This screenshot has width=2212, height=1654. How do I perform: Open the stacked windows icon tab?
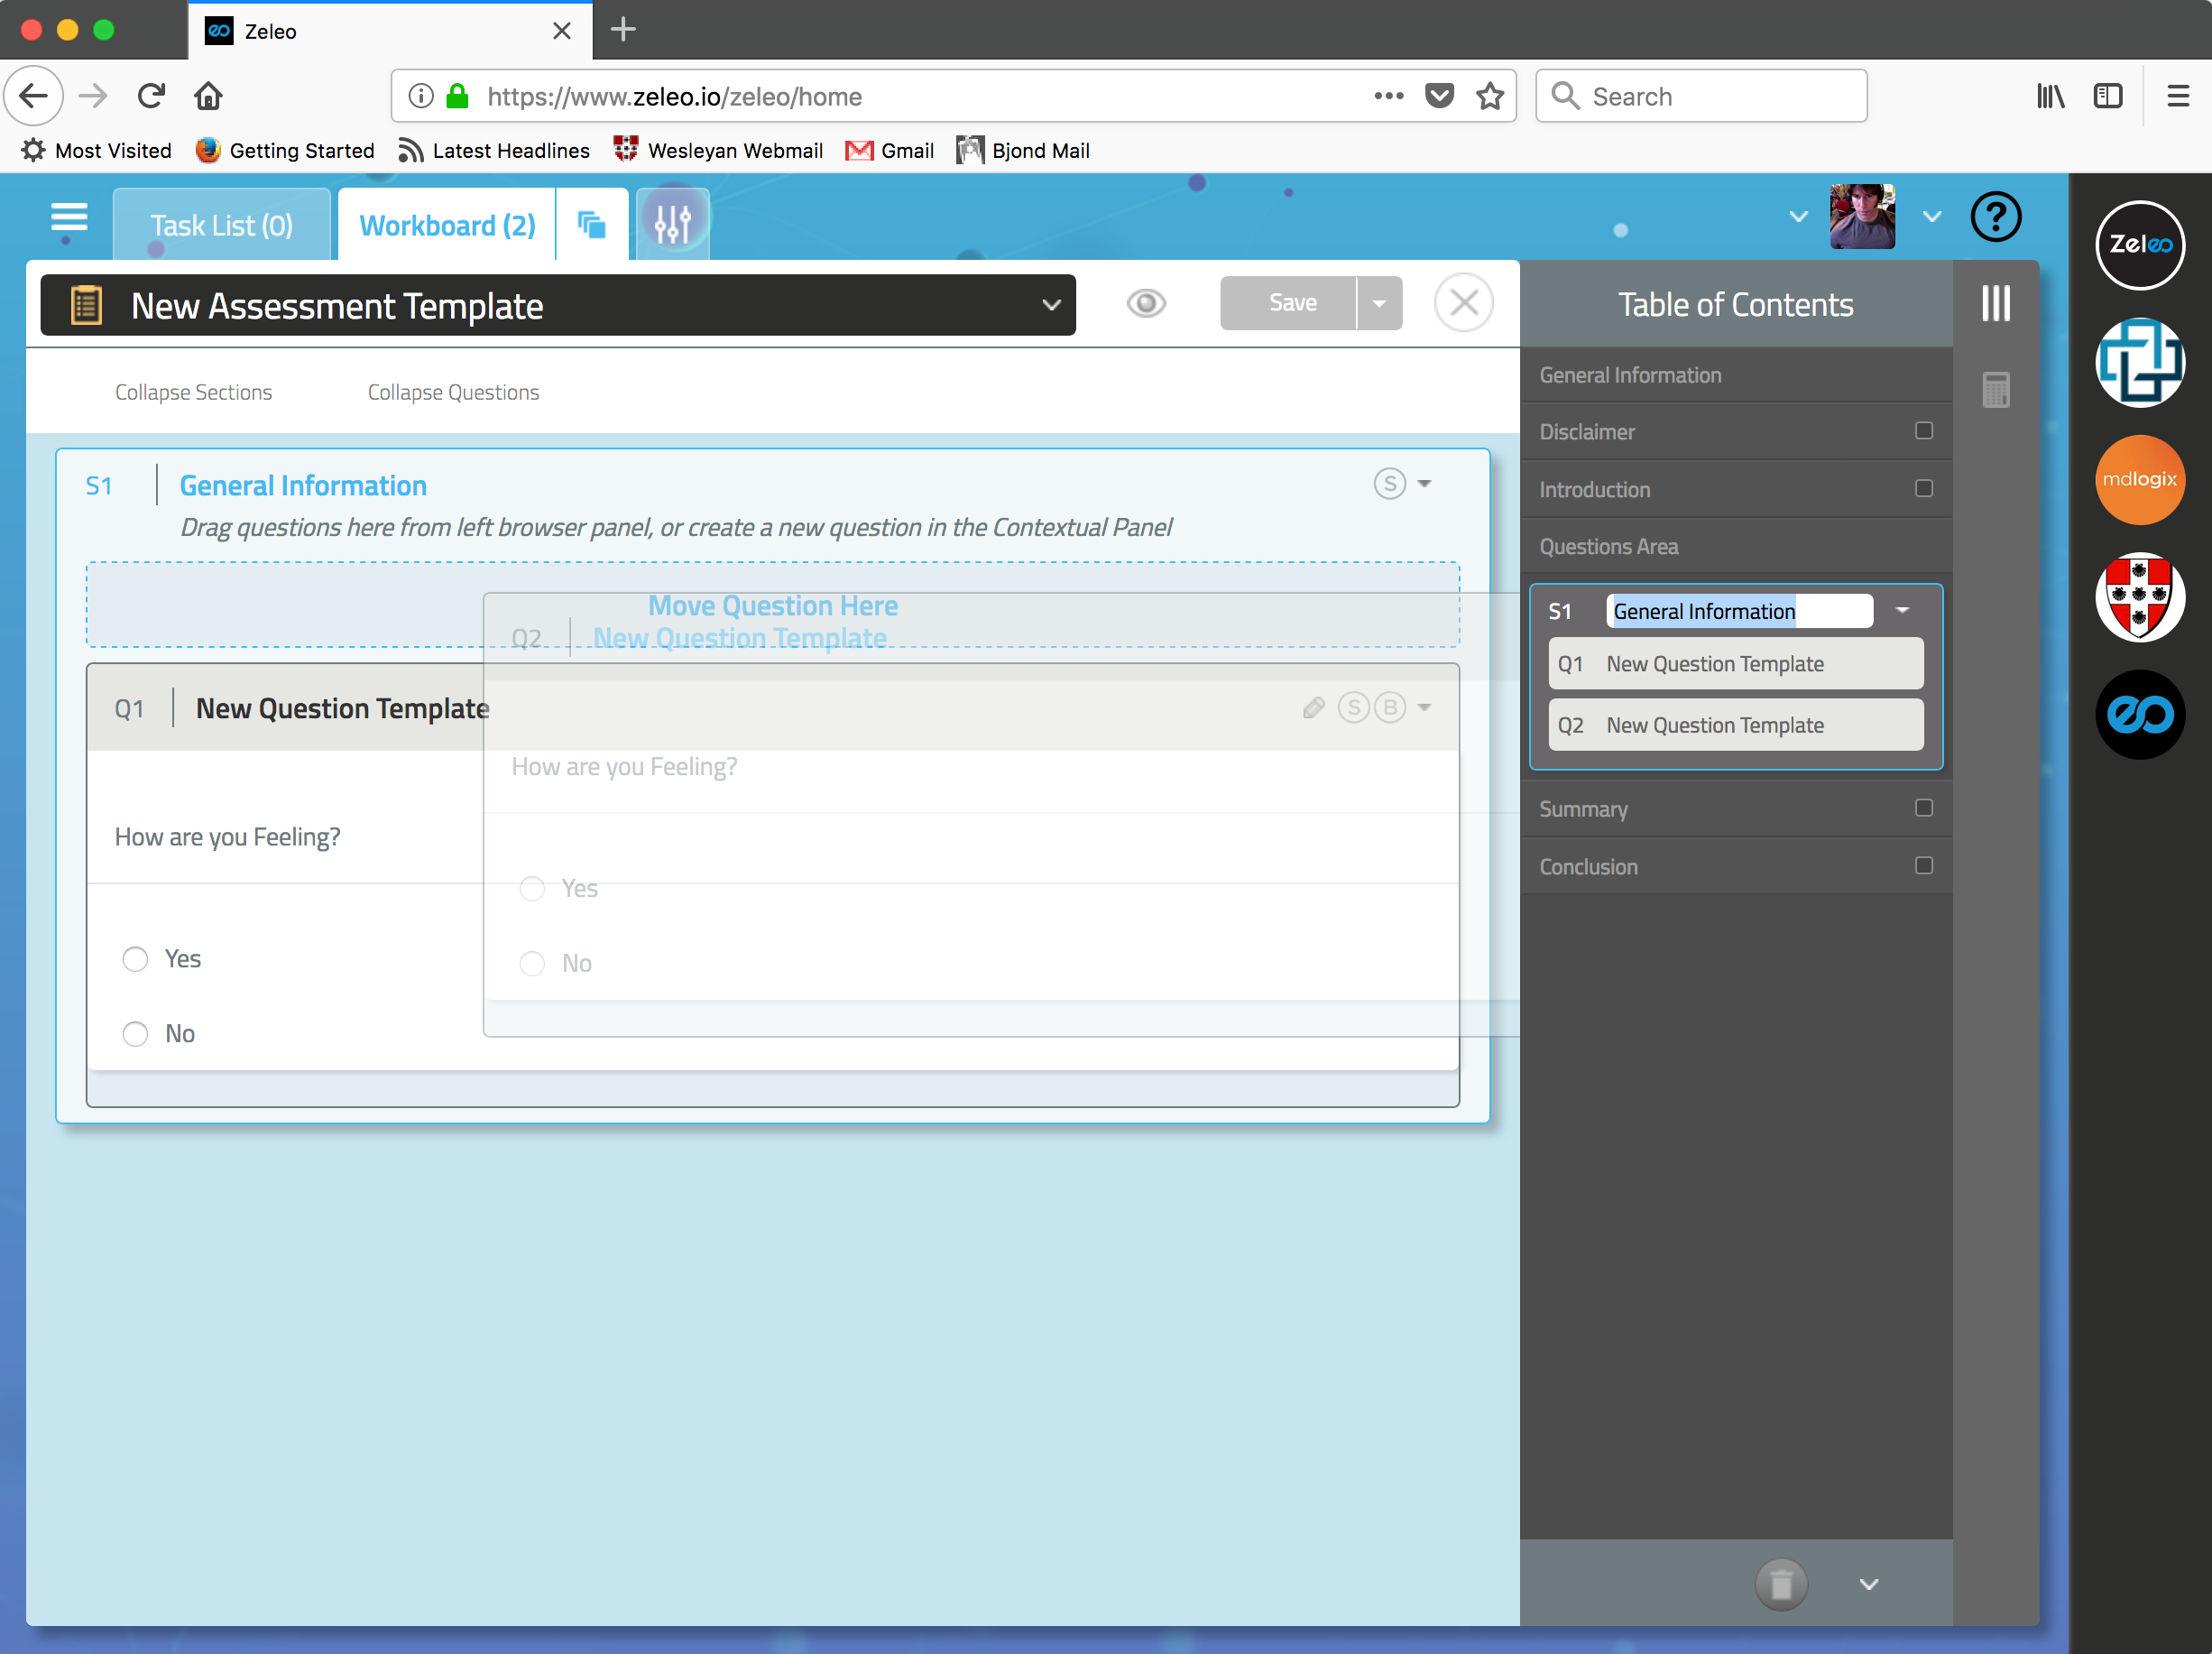[592, 225]
